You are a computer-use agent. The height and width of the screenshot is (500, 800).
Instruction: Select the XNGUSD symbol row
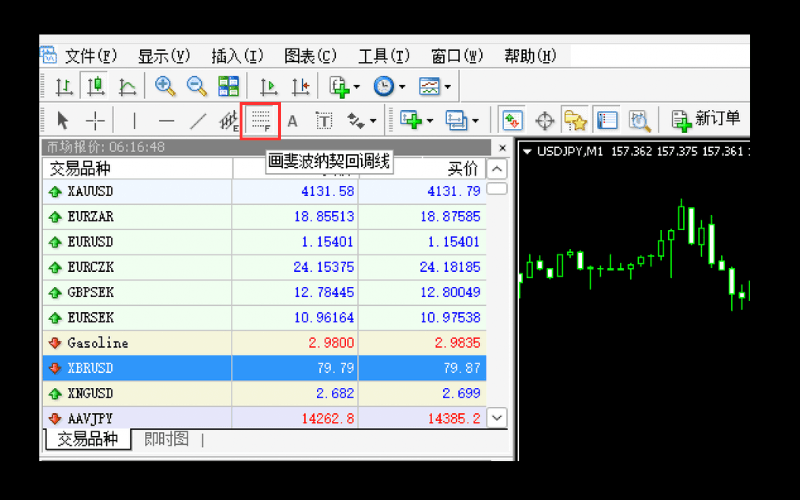(x=264, y=393)
